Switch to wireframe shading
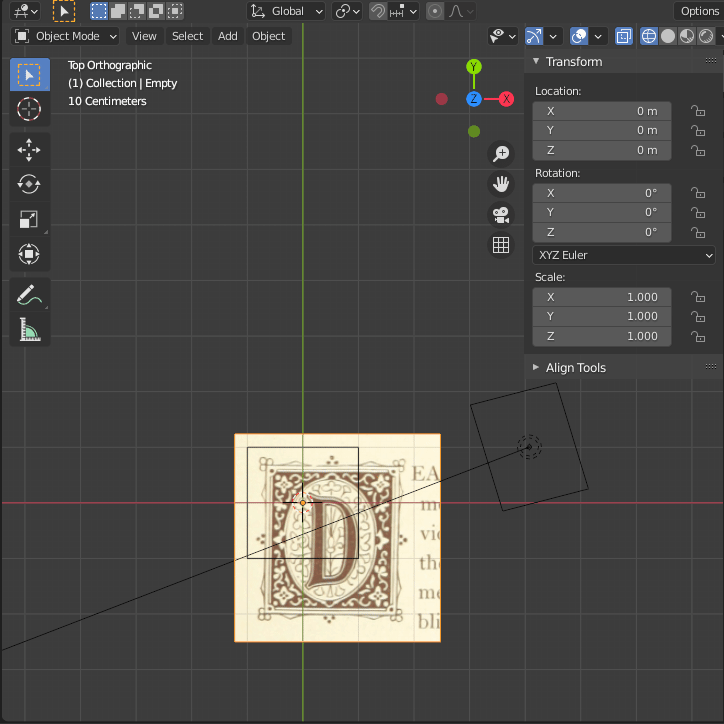 click(649, 36)
